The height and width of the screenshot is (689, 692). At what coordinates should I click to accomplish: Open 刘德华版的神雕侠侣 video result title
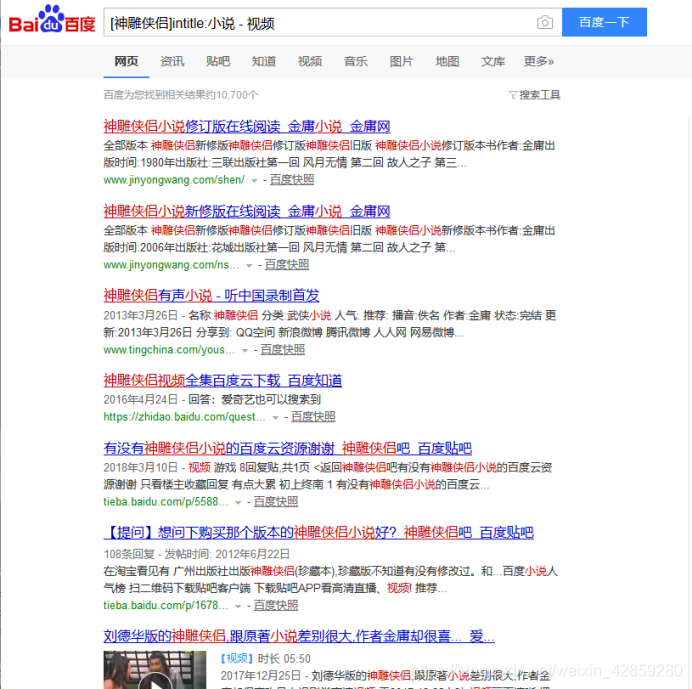[x=299, y=636]
